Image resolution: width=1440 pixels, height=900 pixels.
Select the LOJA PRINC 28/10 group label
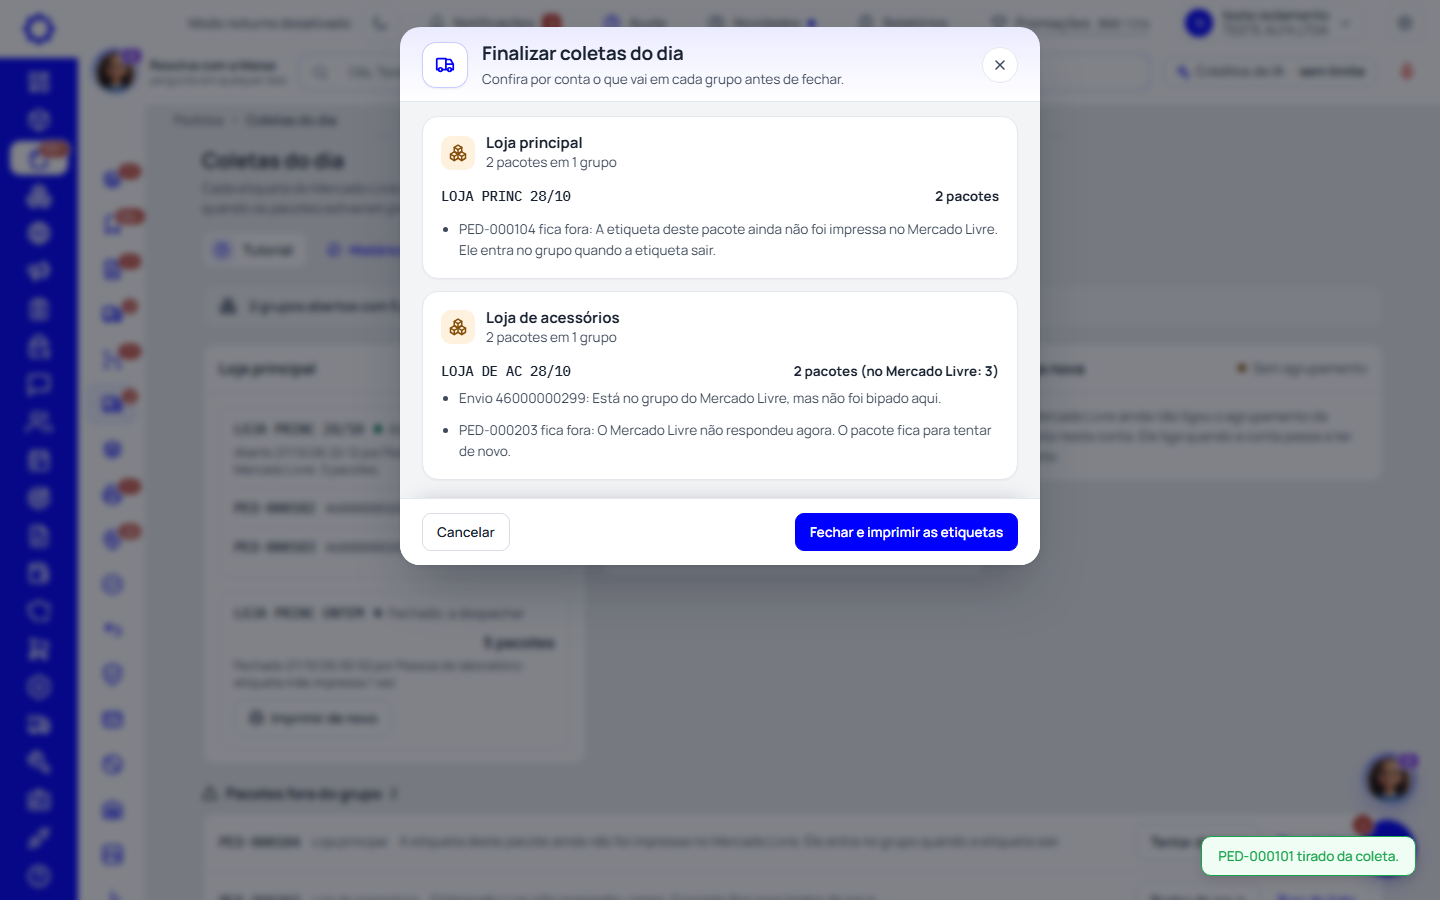506,197
